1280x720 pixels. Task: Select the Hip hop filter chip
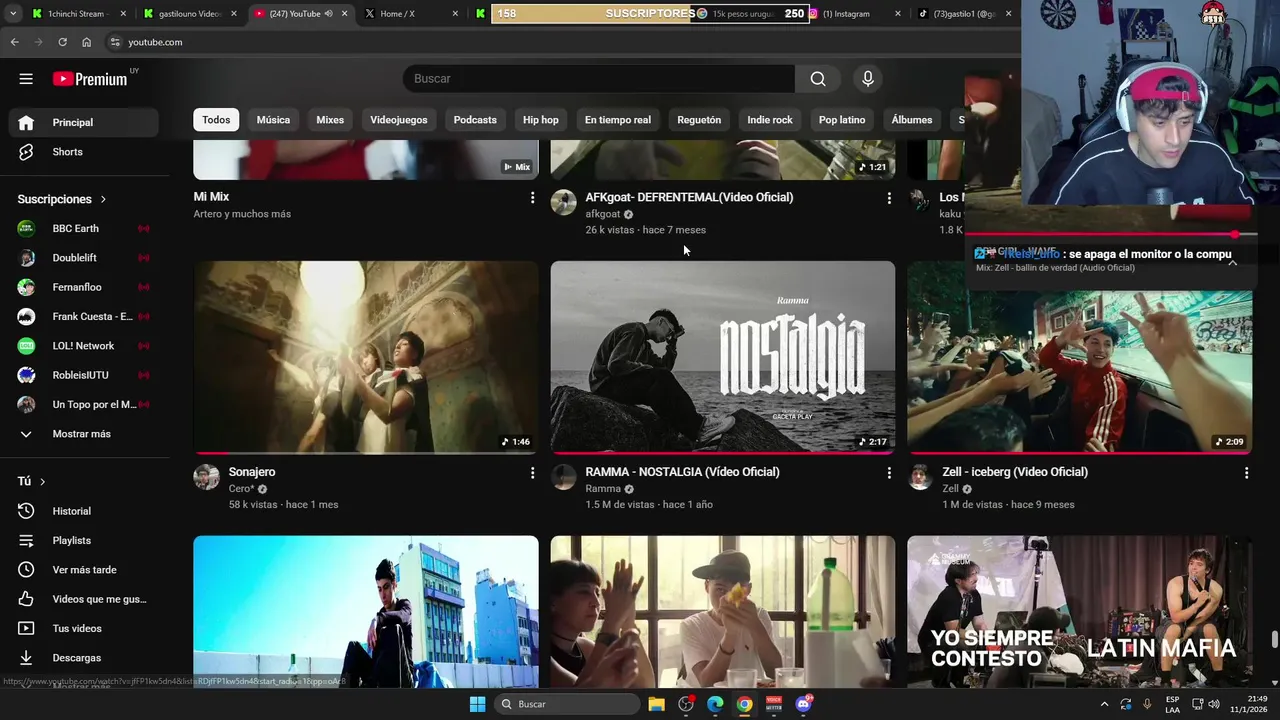541,120
